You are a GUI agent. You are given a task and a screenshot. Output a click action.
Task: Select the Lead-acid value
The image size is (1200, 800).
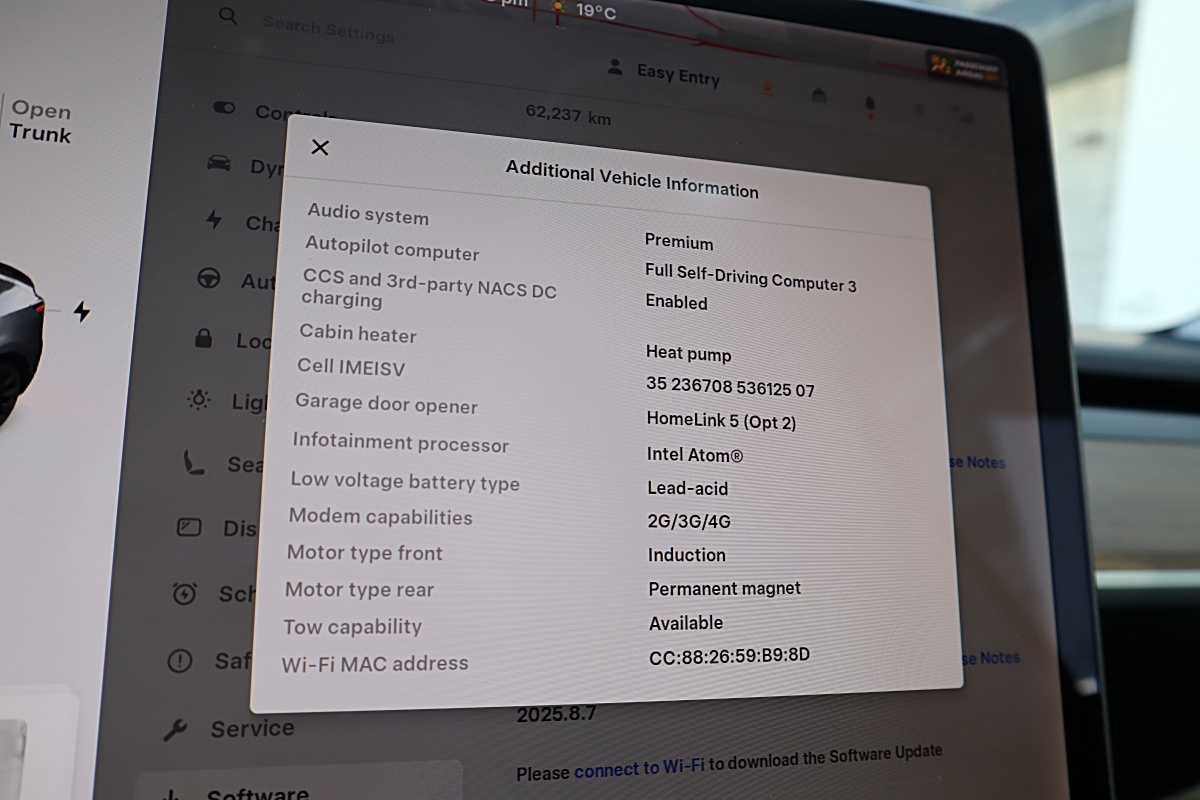(688, 488)
